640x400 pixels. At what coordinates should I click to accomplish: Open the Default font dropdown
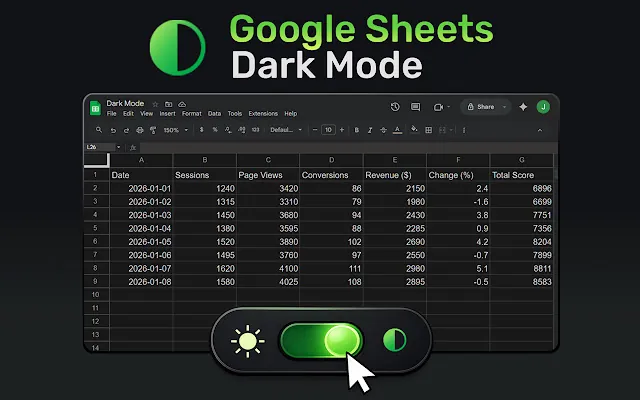[x=286, y=130]
